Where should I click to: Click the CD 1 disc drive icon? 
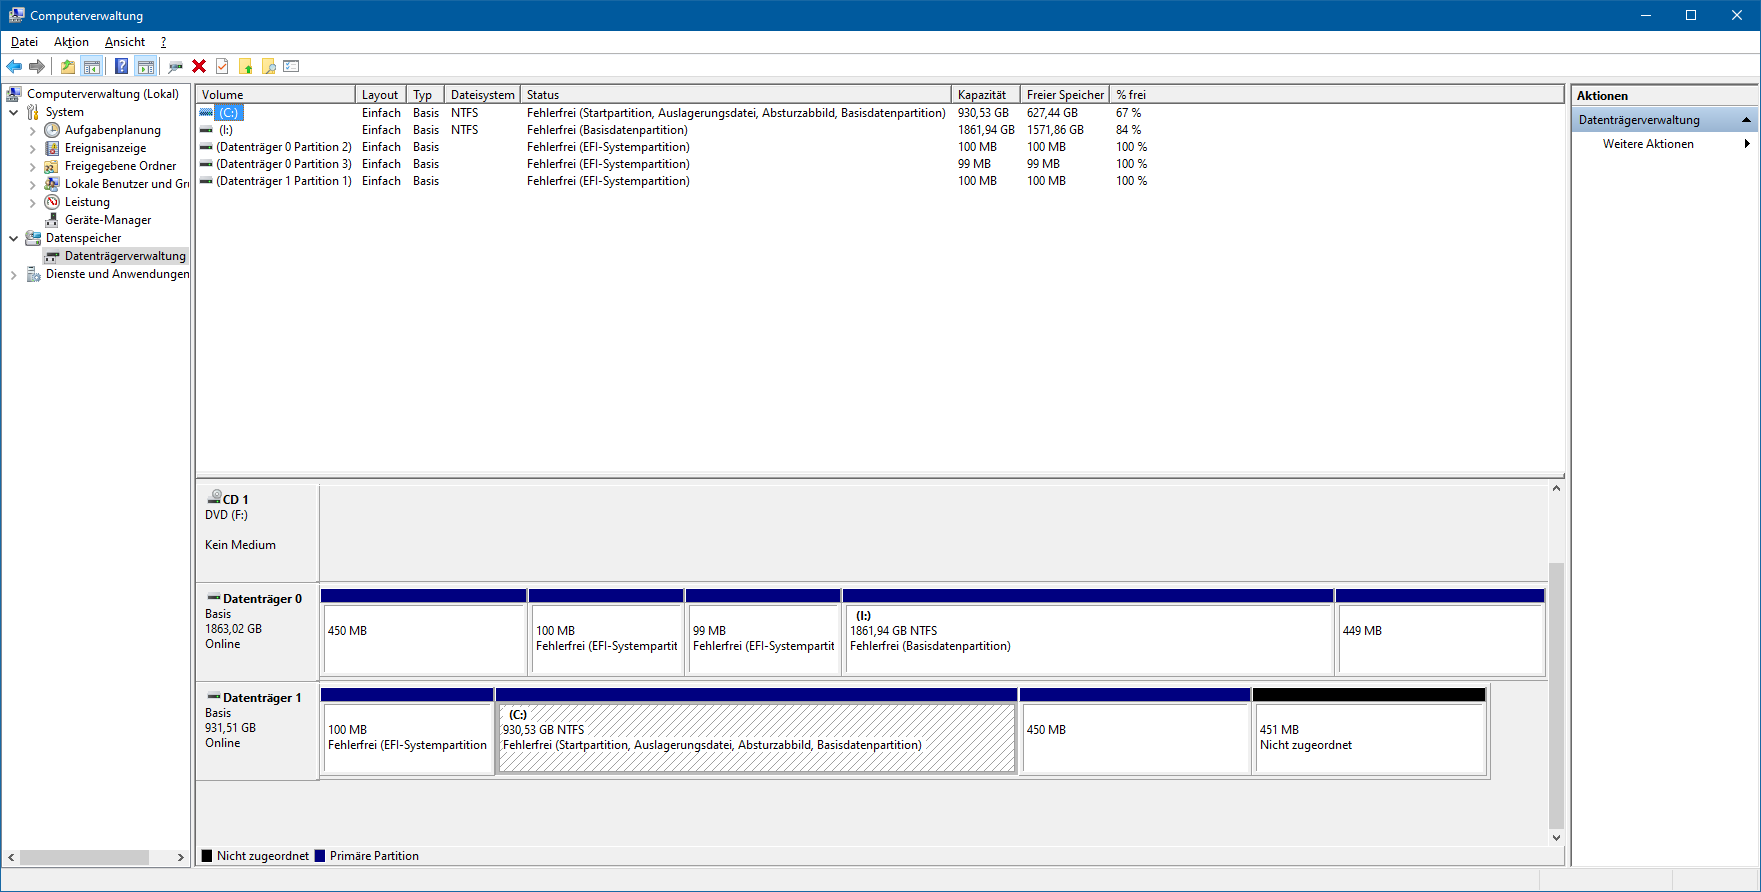point(214,497)
